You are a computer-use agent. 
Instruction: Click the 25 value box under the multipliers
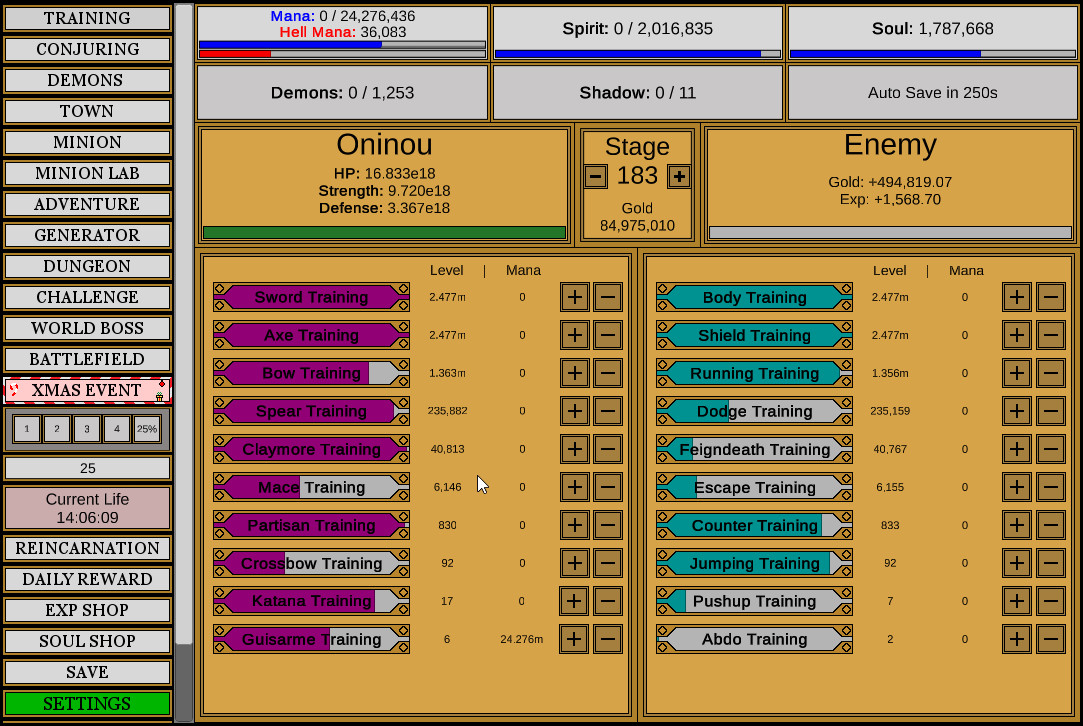pos(87,468)
